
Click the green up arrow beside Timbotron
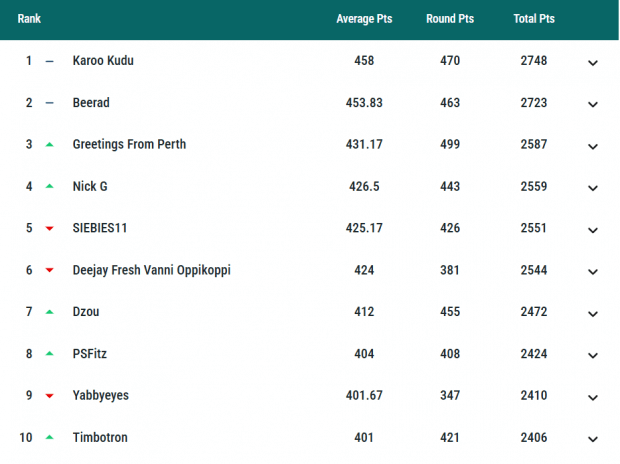click(49, 438)
